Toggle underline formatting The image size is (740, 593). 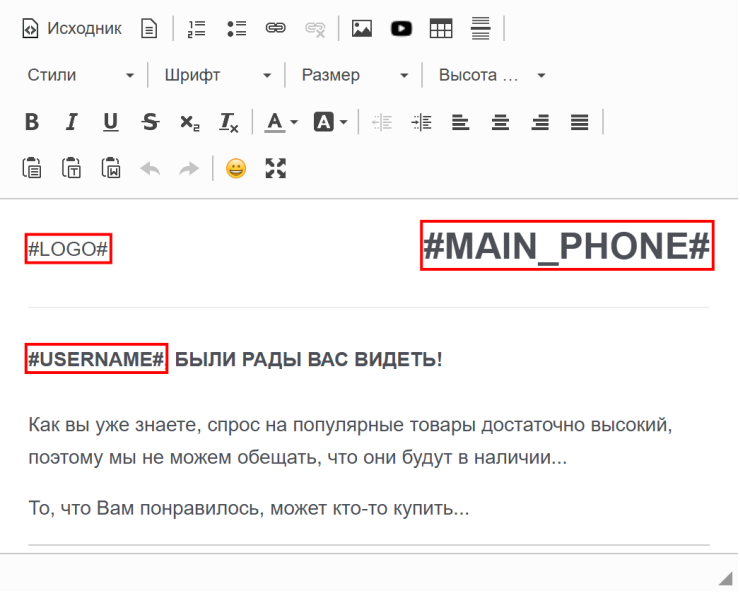[111, 122]
